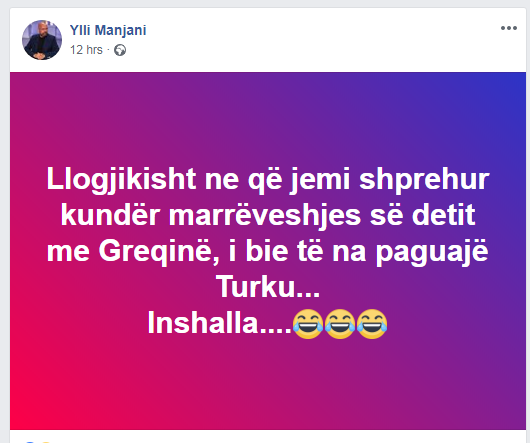The height and width of the screenshot is (443, 530).
Task: Click the word paguajë in the post
Action: click(x=432, y=252)
